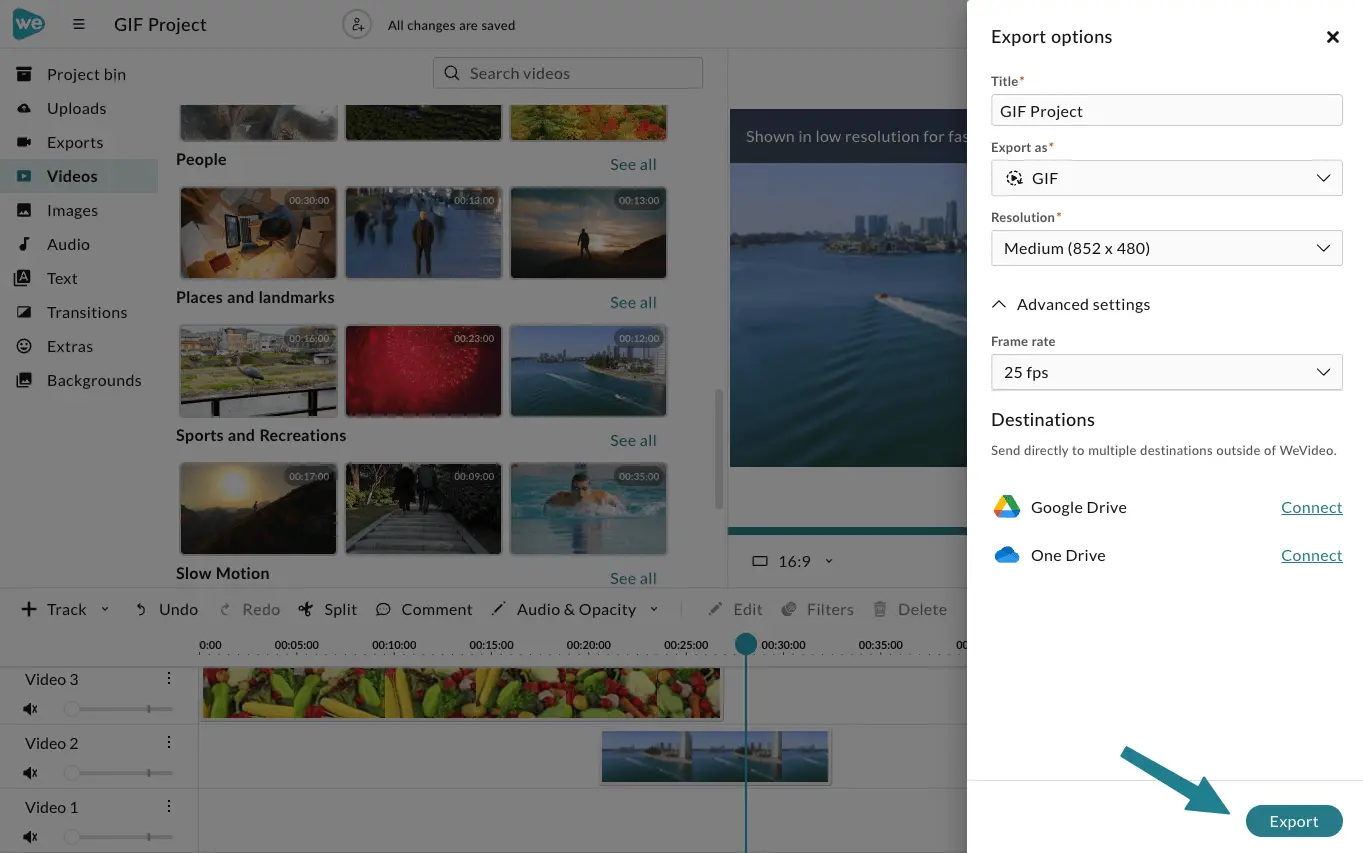See all Places and landmarks videos
Image resolution: width=1363 pixels, height=853 pixels.
(633, 302)
